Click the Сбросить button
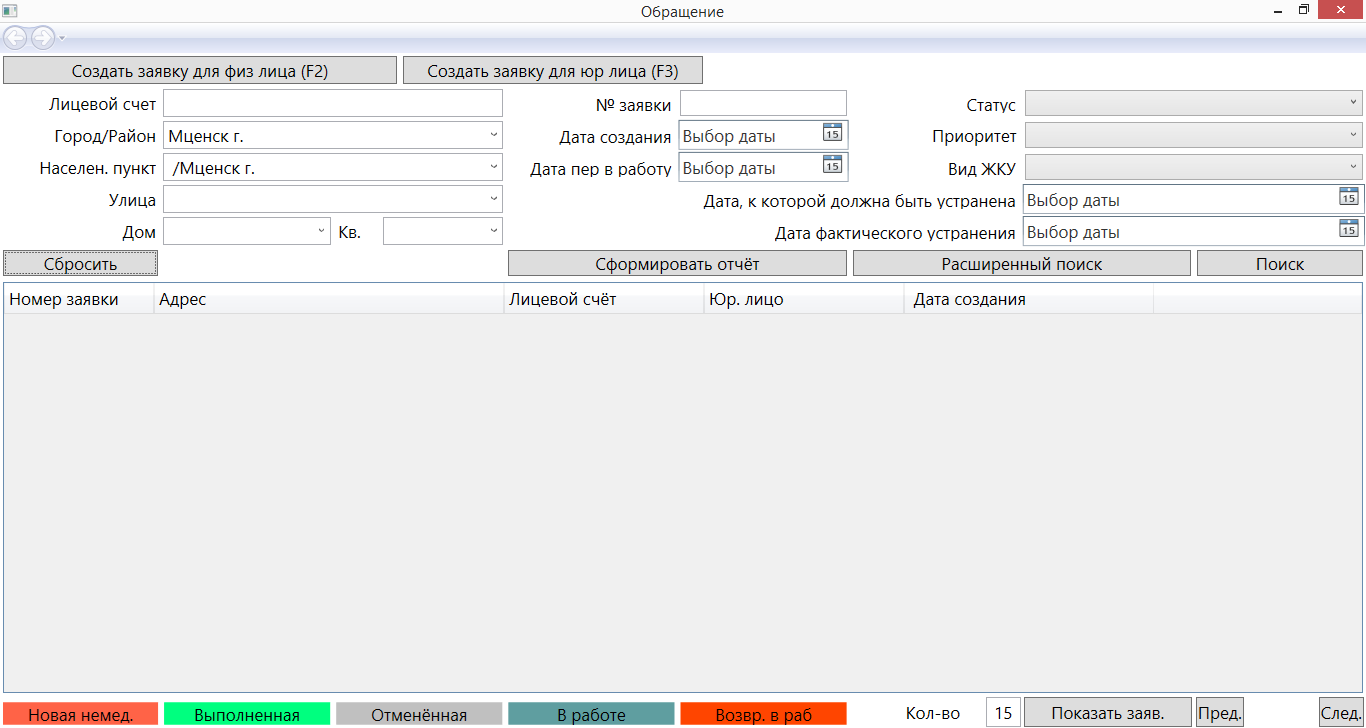Image resolution: width=1366 pixels, height=728 pixels. 81,264
